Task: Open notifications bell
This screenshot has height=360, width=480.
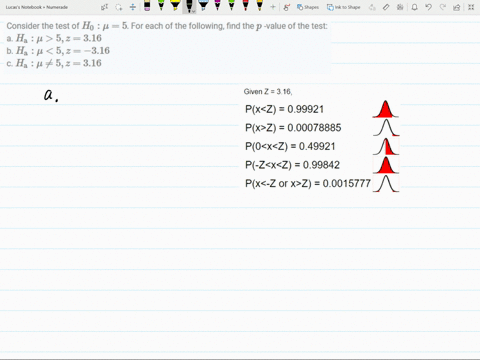Action: click(x=414, y=7)
